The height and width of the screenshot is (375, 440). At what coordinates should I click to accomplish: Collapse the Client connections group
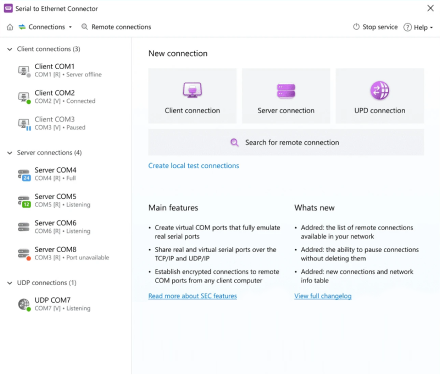(10, 49)
